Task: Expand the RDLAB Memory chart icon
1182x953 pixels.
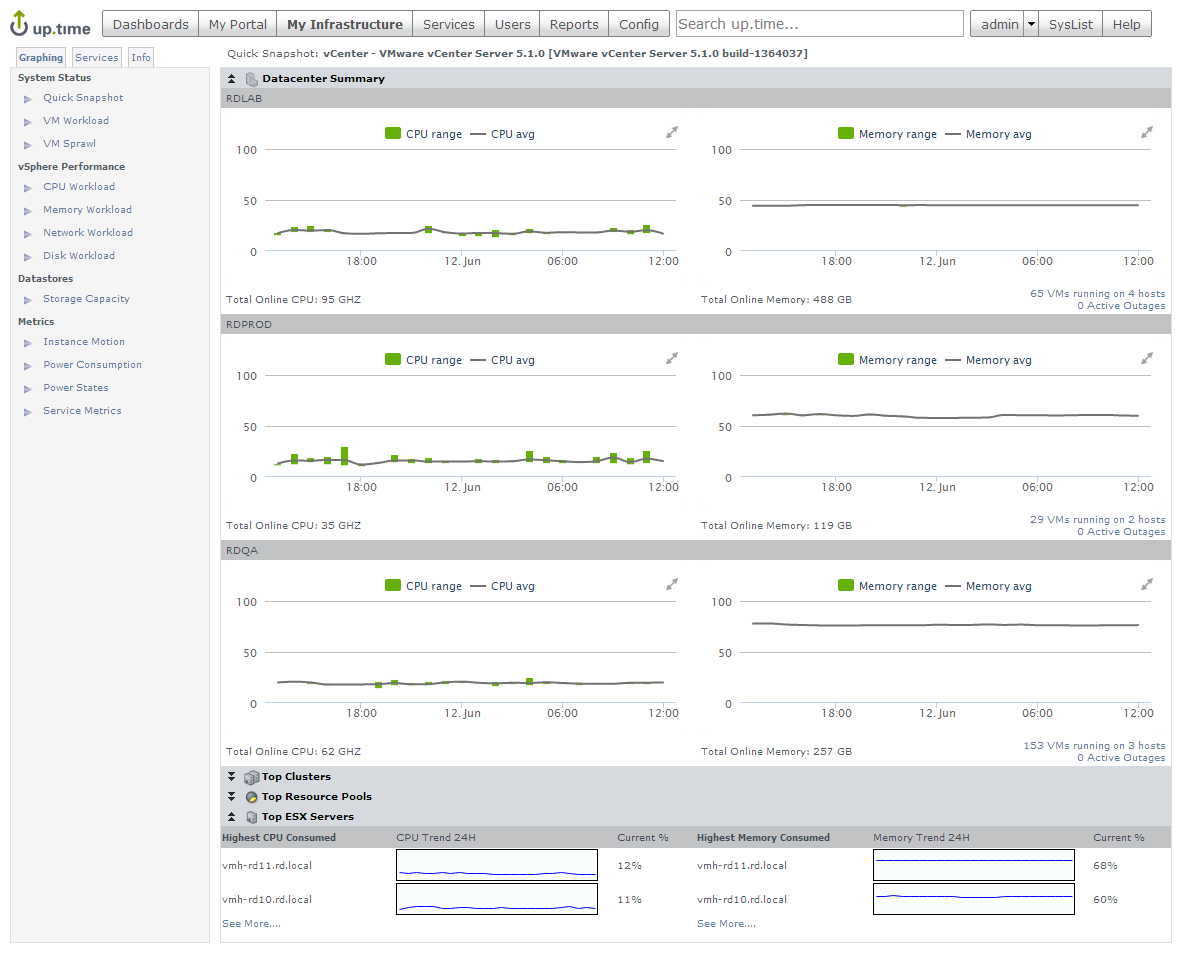Action: (x=1147, y=132)
